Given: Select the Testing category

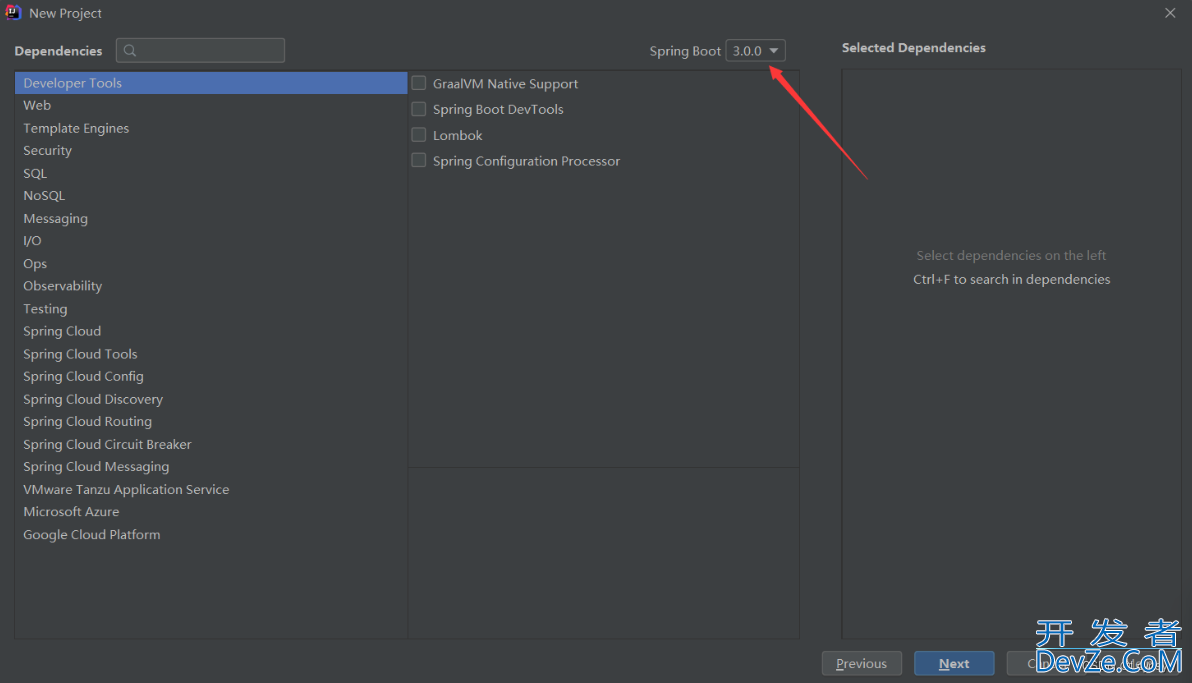Looking at the screenshot, I should (x=211, y=309).
